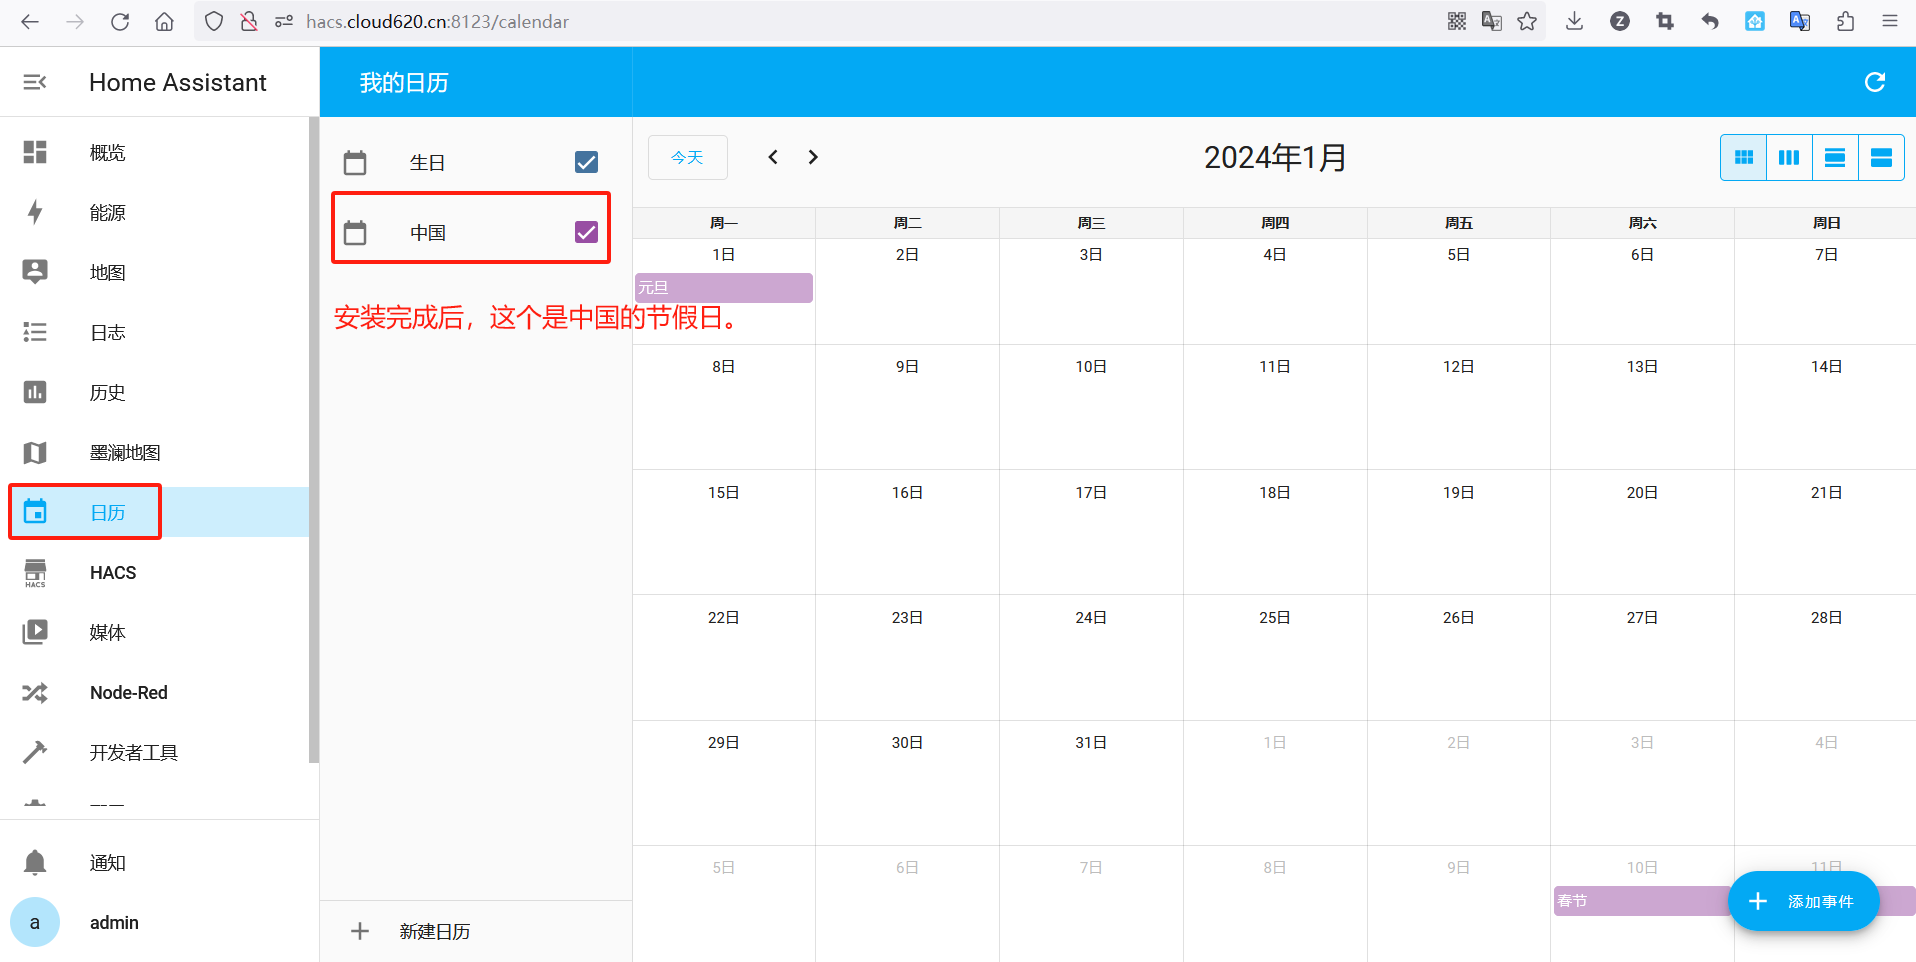
Task: Click the calendar refresh icon
Action: (1875, 82)
